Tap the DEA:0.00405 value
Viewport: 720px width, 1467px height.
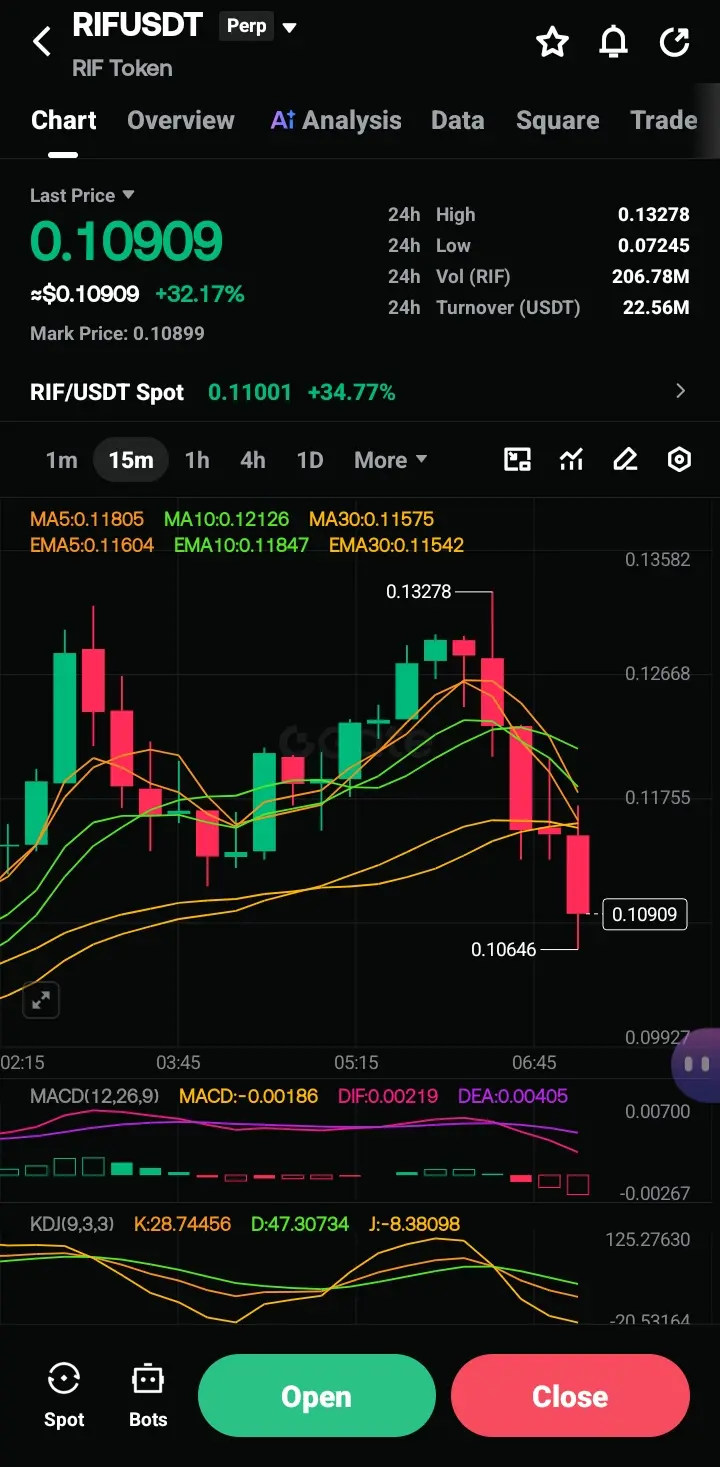[512, 1096]
